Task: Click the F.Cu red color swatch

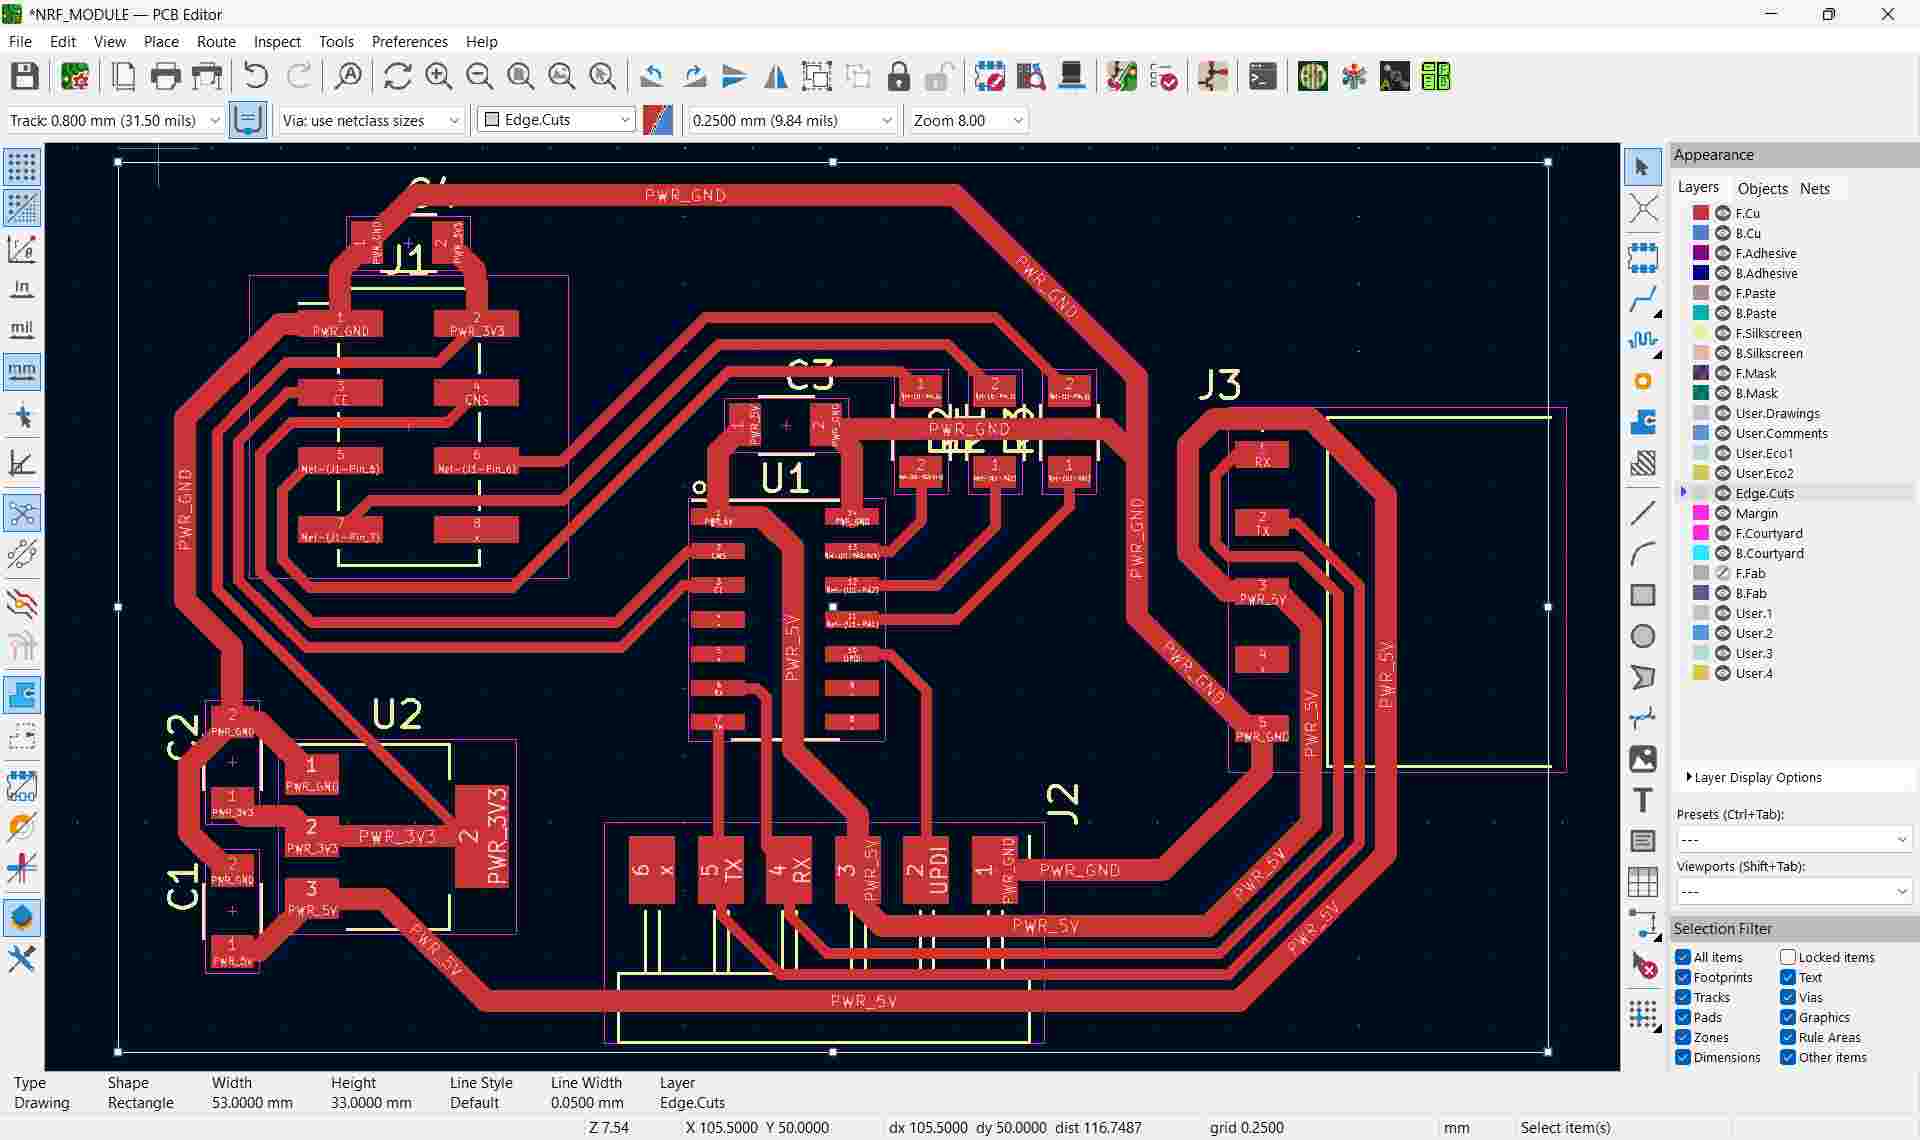Action: pyautogui.click(x=1701, y=213)
